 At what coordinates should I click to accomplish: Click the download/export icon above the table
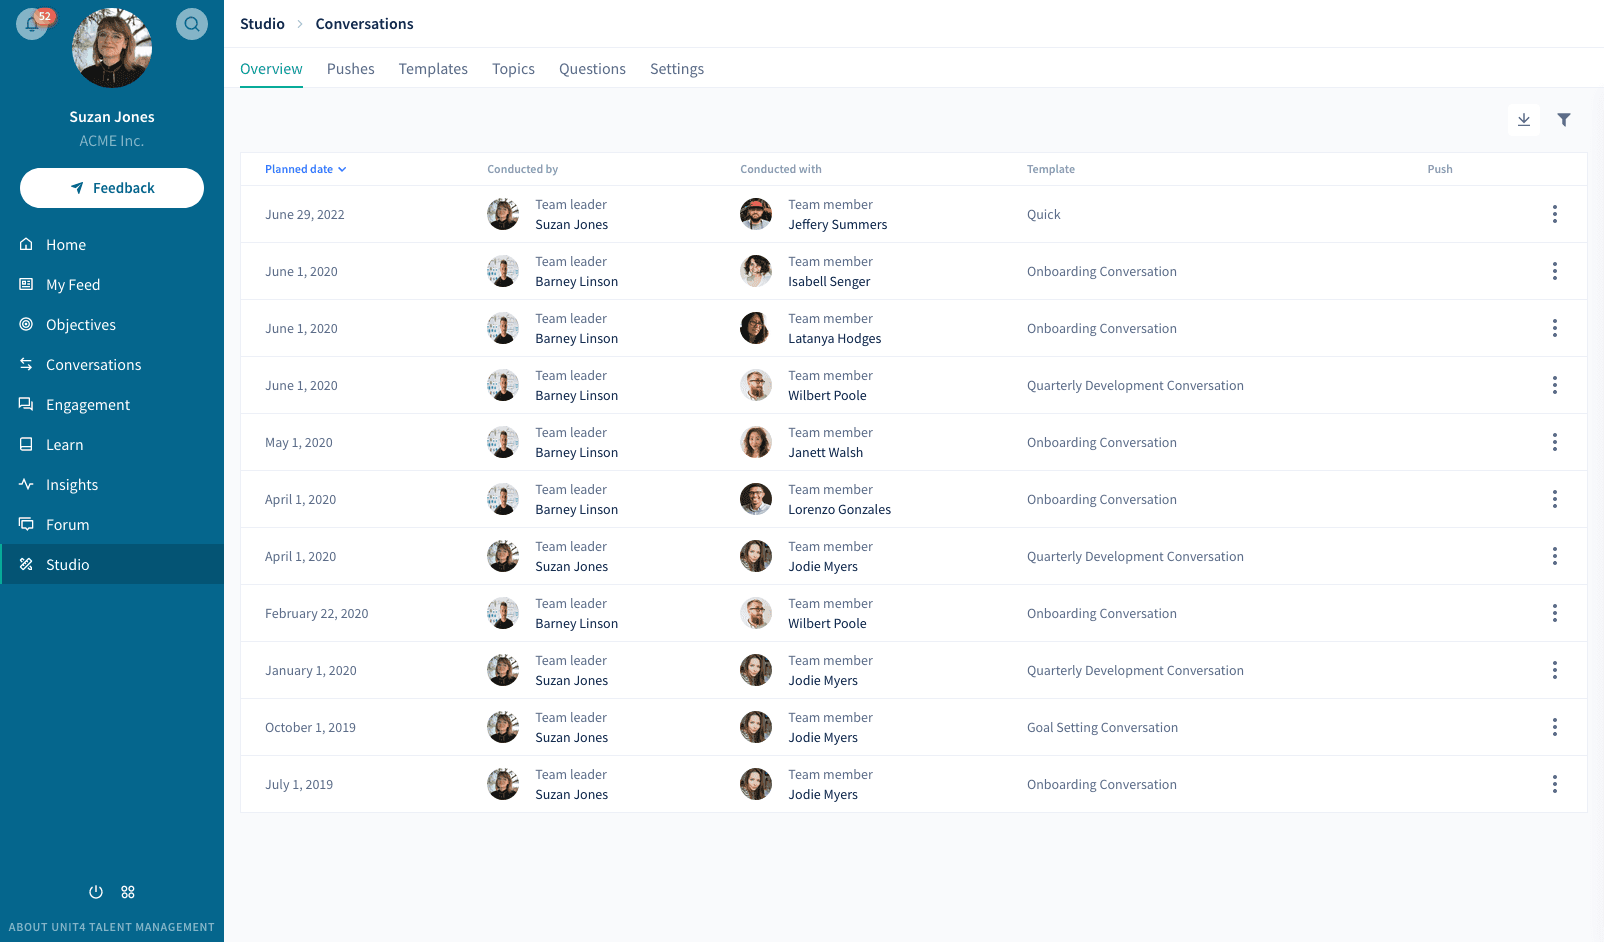click(1524, 119)
